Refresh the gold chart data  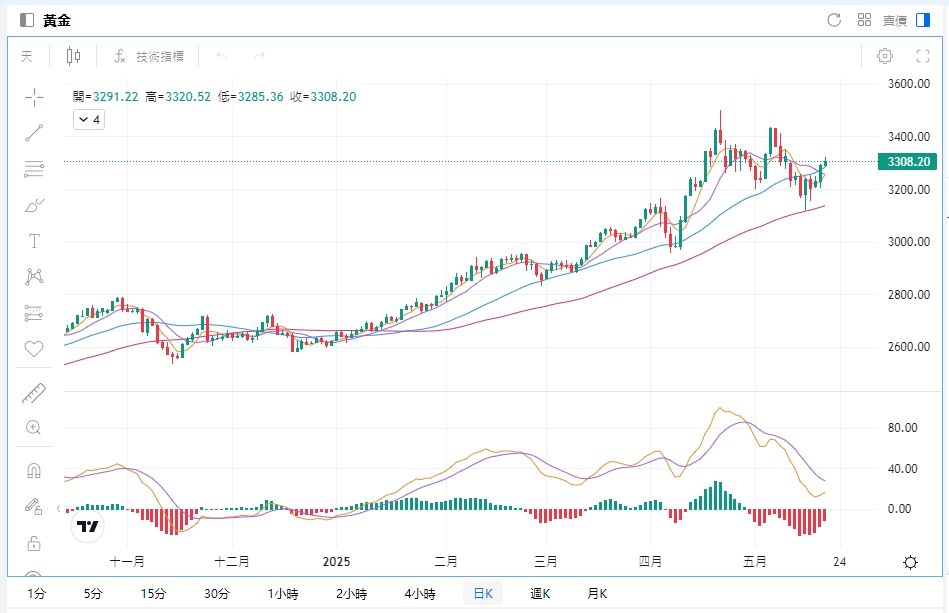(834, 20)
